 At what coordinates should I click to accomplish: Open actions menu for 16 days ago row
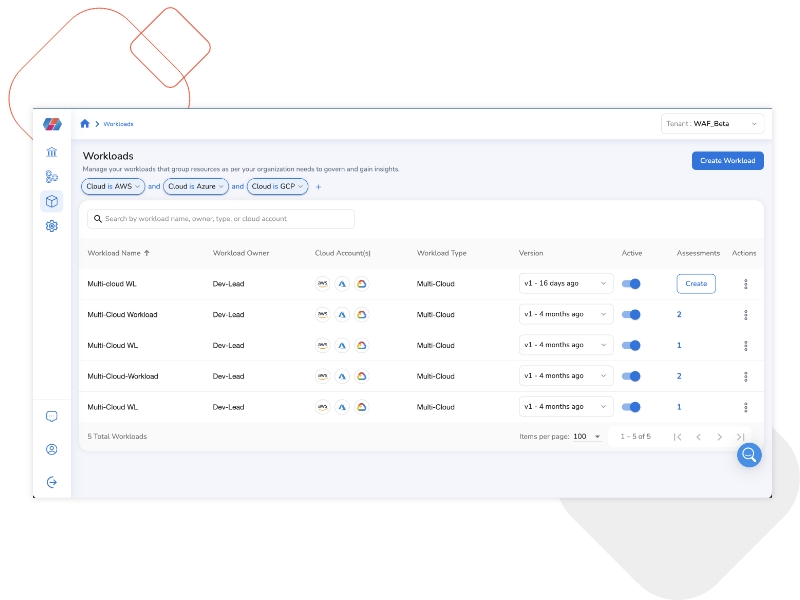pos(745,284)
